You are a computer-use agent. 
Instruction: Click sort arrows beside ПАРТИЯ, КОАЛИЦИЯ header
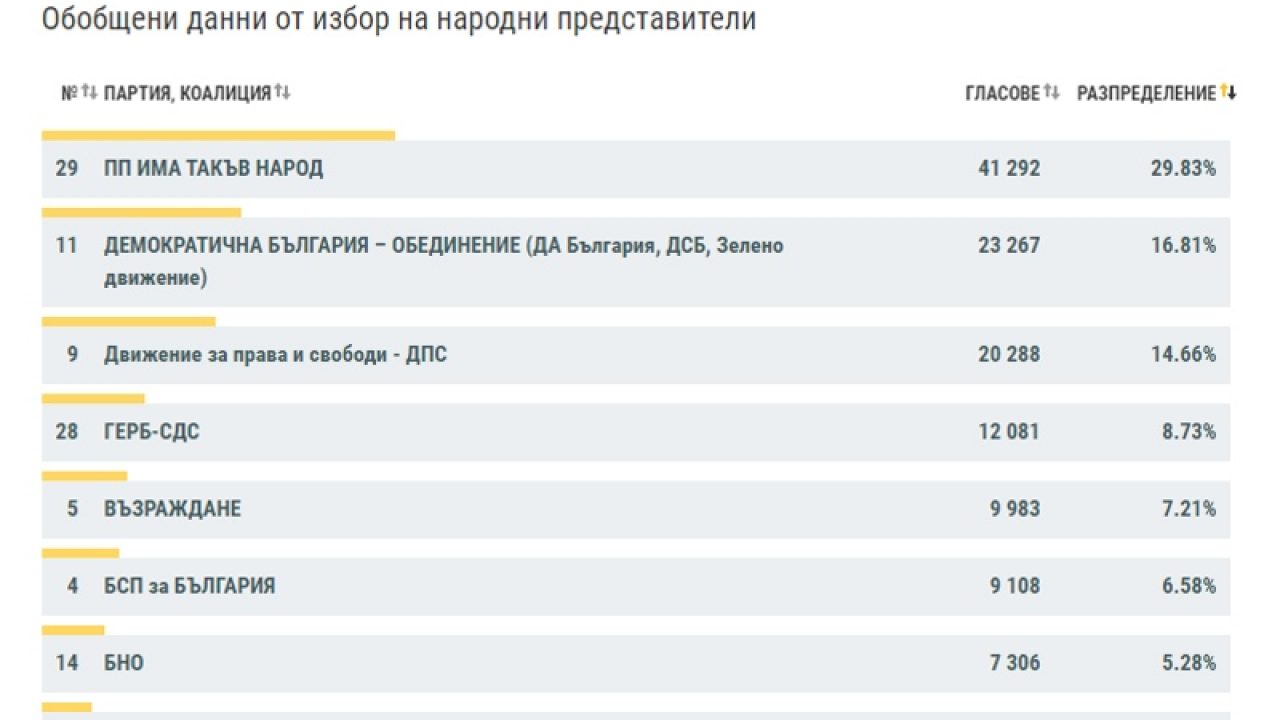pos(282,93)
